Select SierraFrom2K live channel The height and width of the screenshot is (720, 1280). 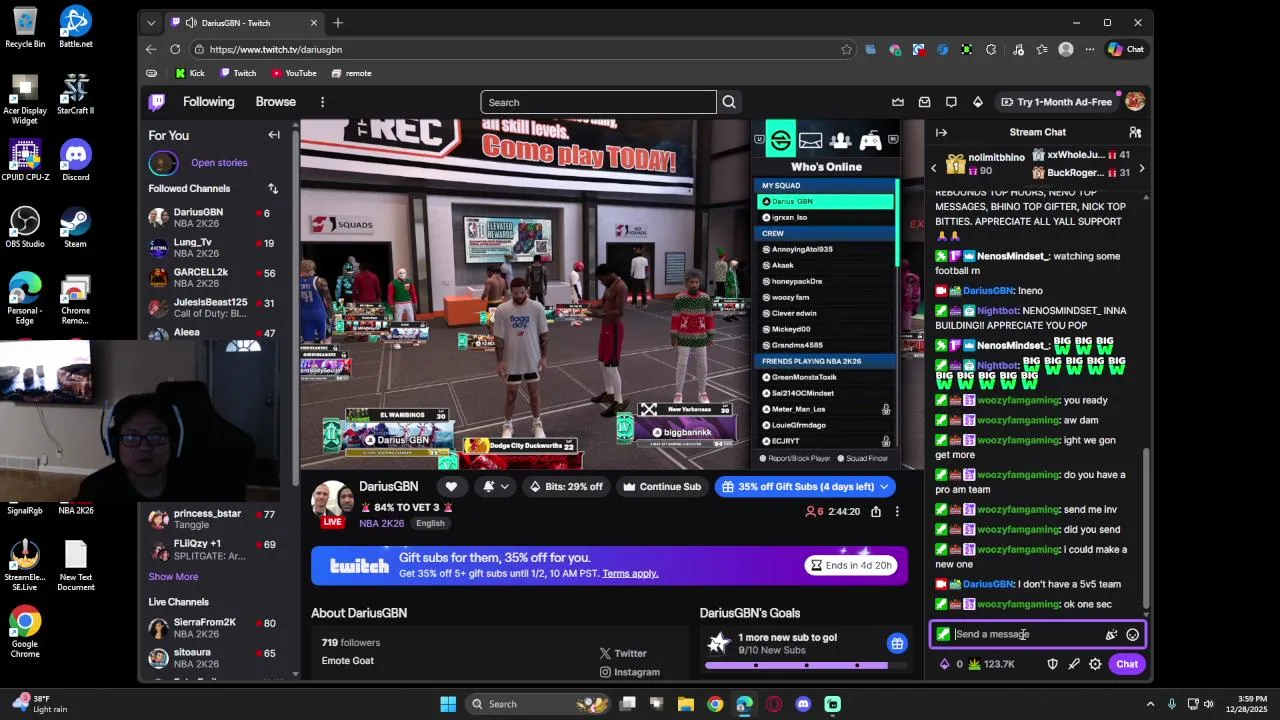pos(212,628)
